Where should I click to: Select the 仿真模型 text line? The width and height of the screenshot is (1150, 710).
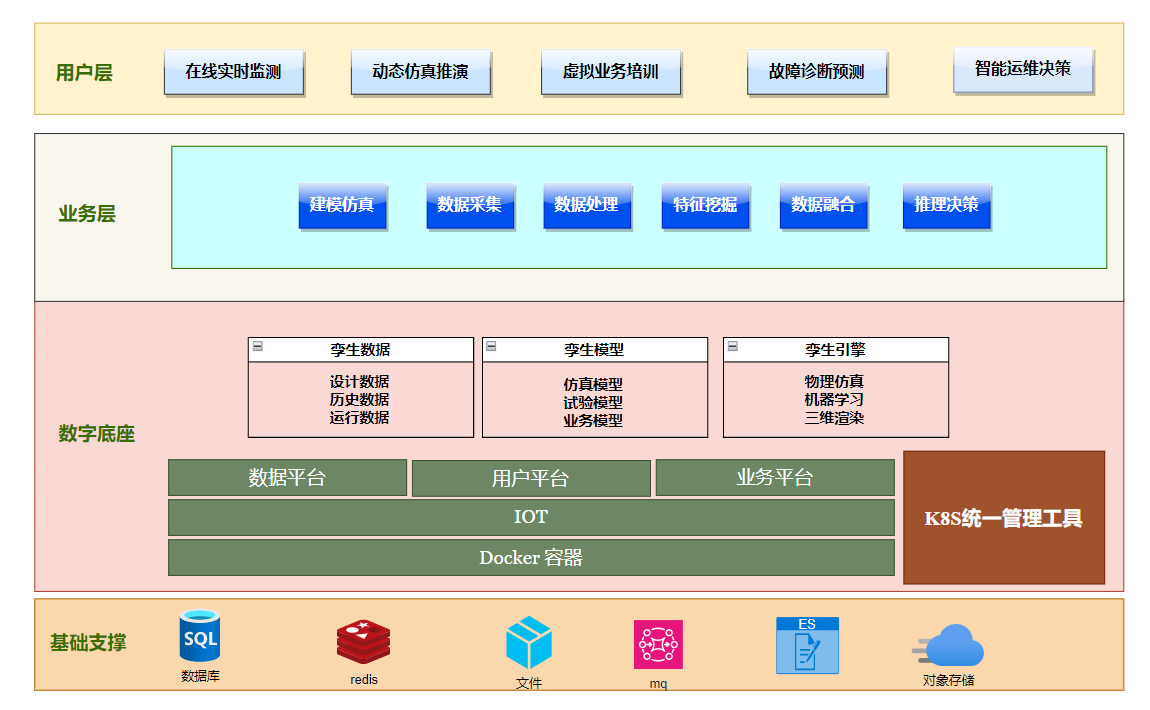[593, 385]
